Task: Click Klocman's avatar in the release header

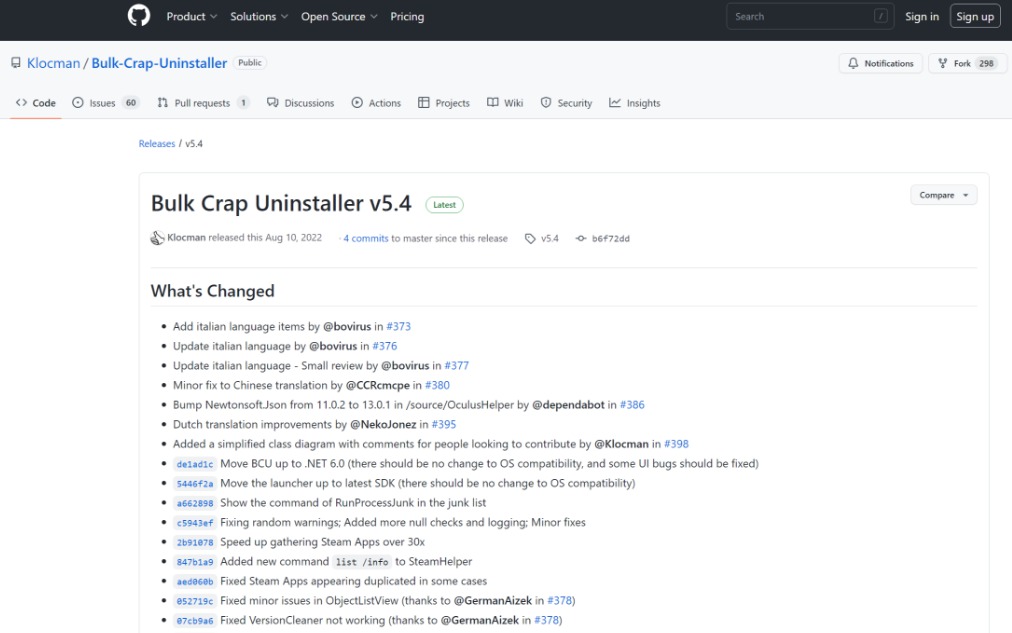Action: pos(157,238)
